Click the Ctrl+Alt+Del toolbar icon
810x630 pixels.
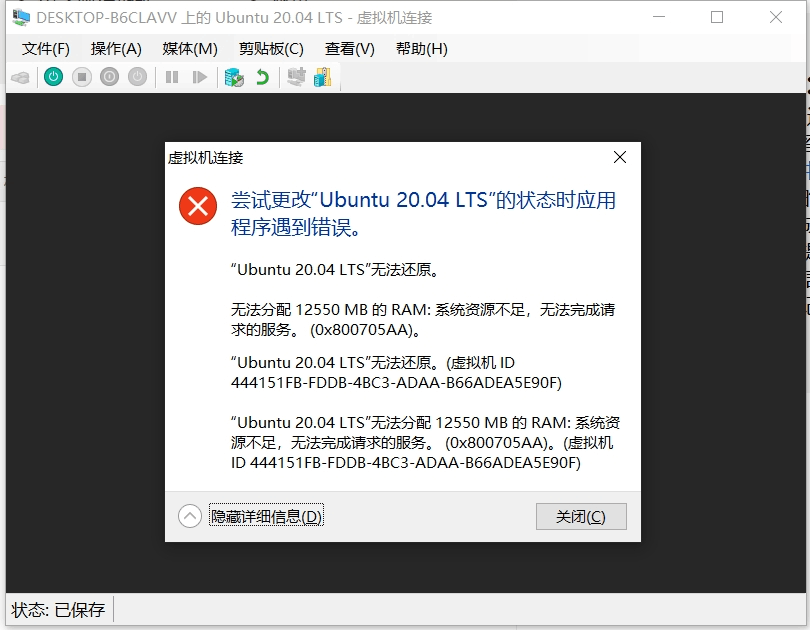[x=21, y=77]
